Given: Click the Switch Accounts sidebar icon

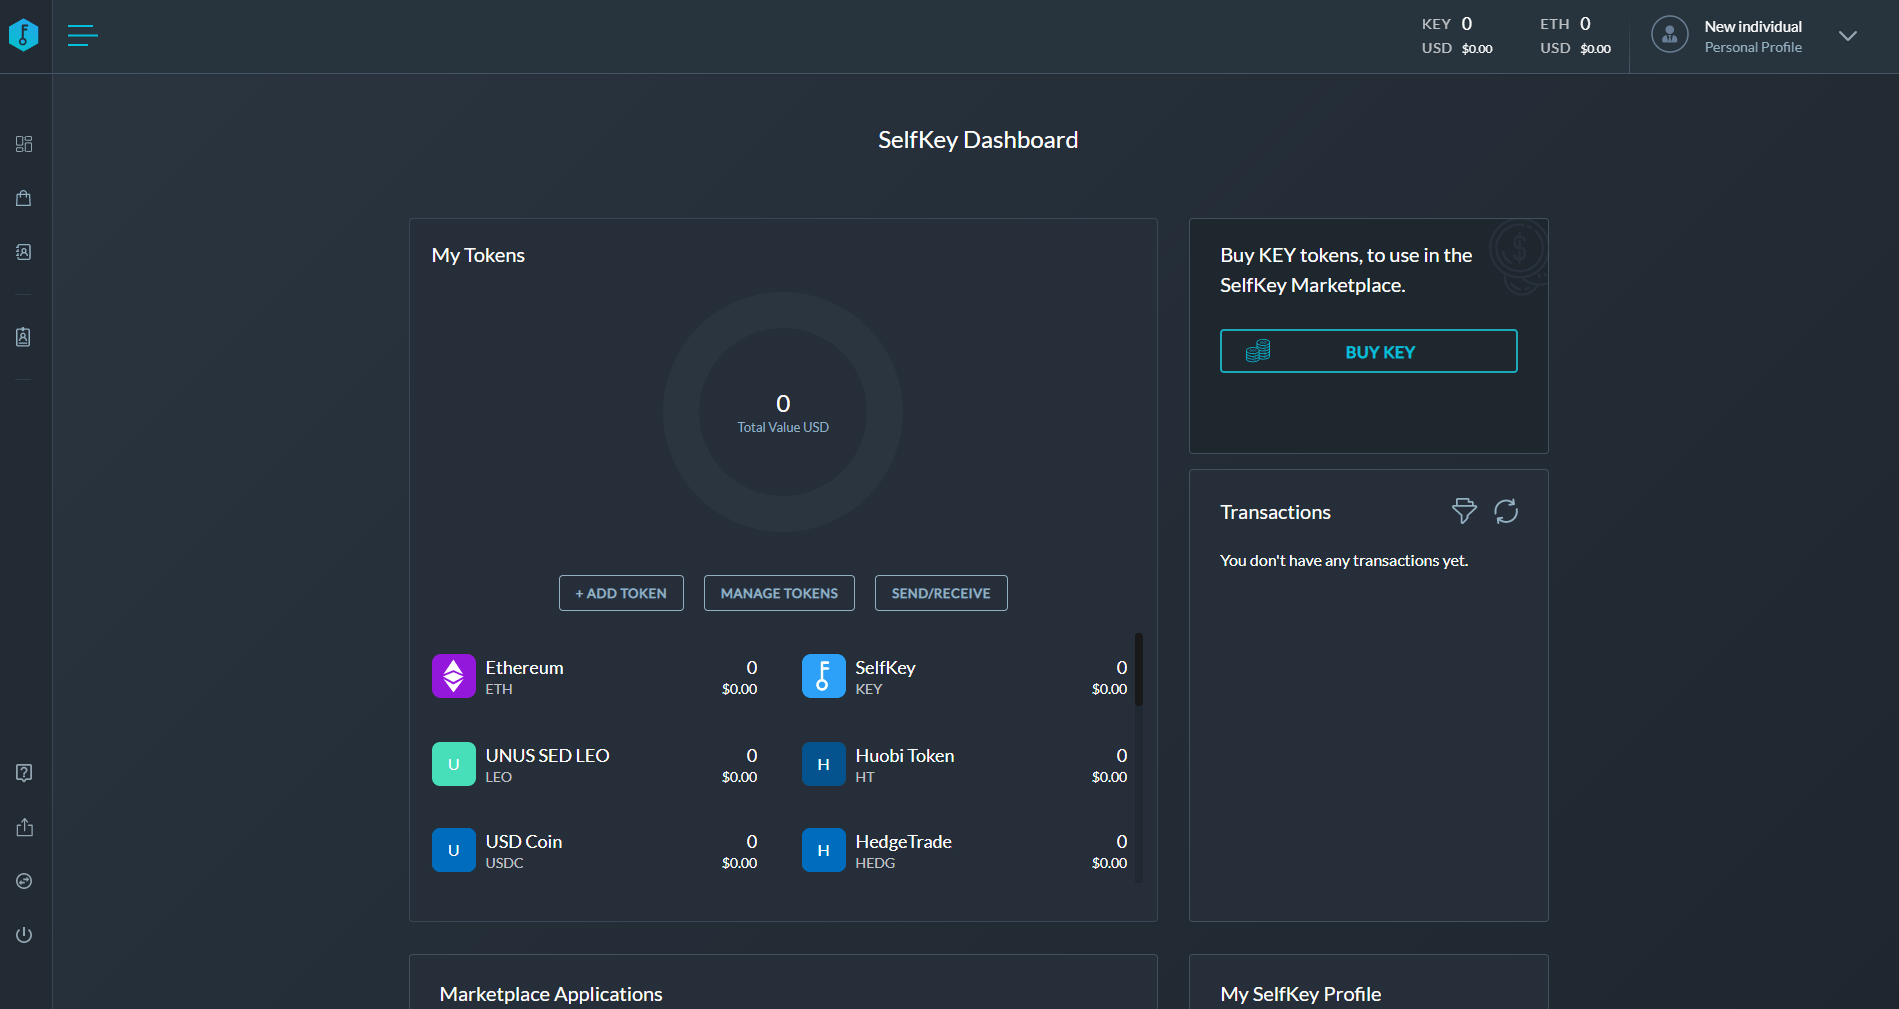Looking at the screenshot, I should 24,881.
